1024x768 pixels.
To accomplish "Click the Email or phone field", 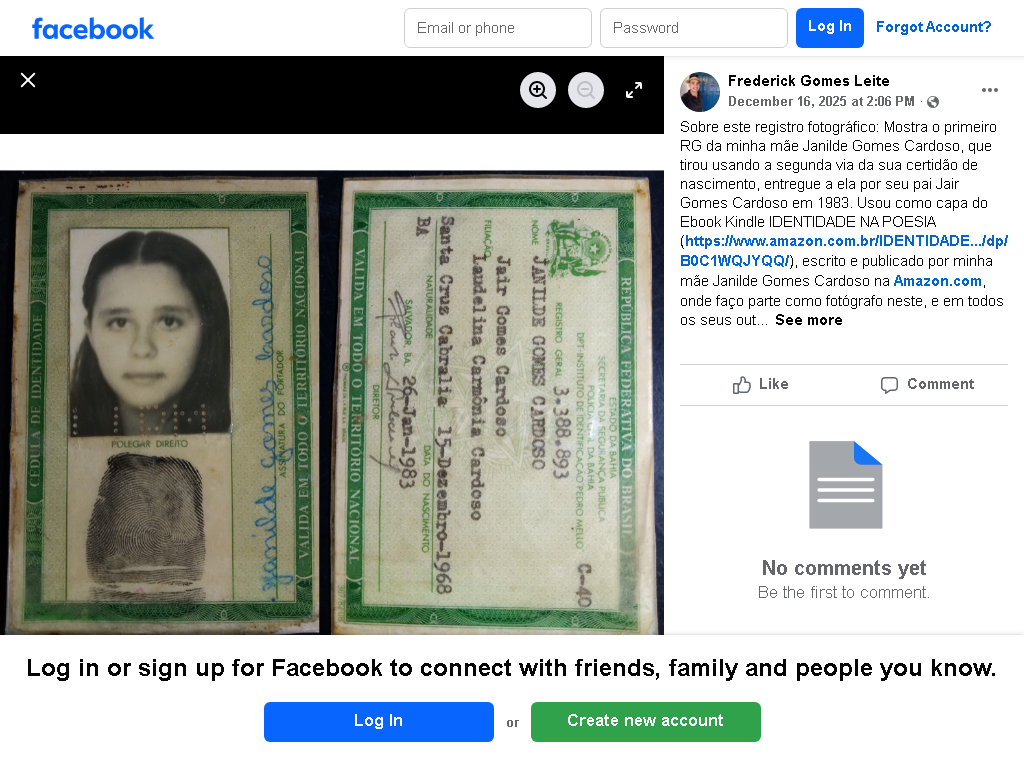I will (x=498, y=28).
